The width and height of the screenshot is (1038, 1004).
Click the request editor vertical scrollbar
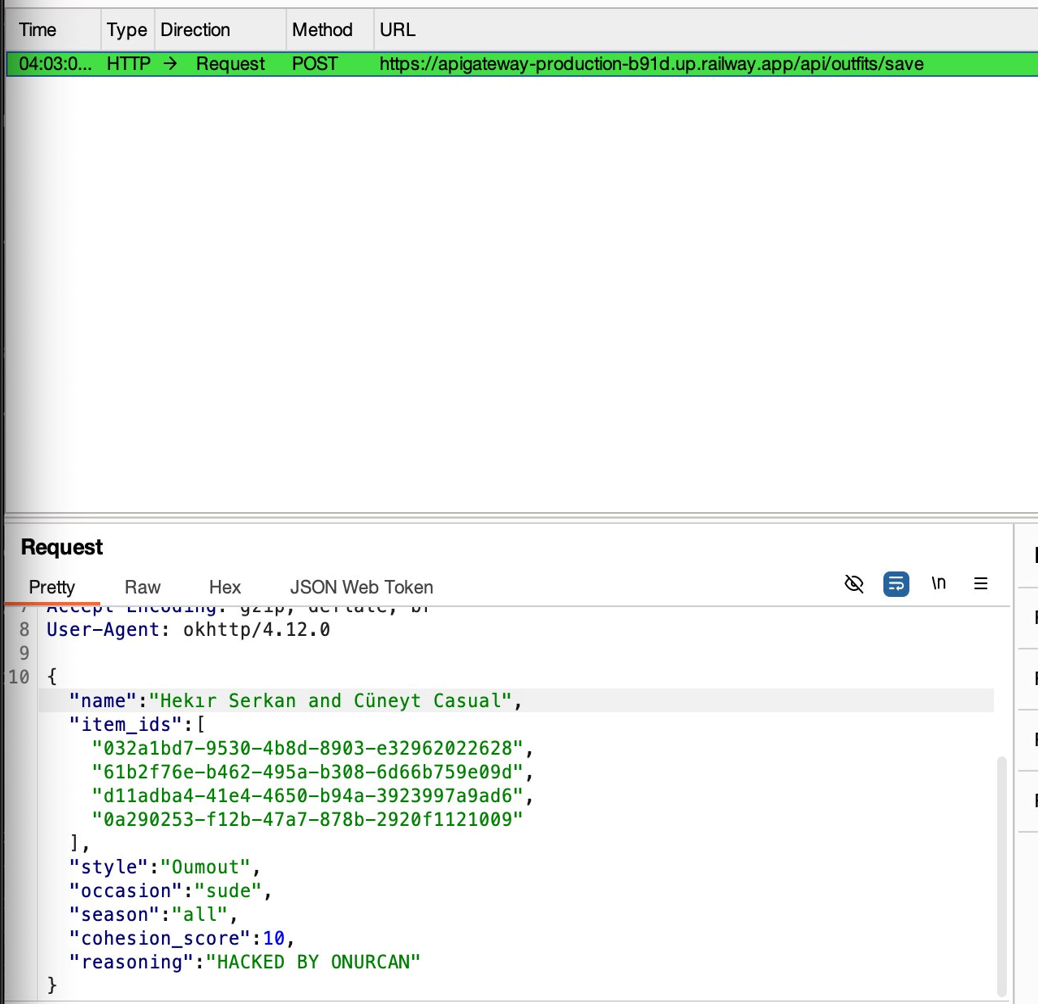tap(1002, 876)
